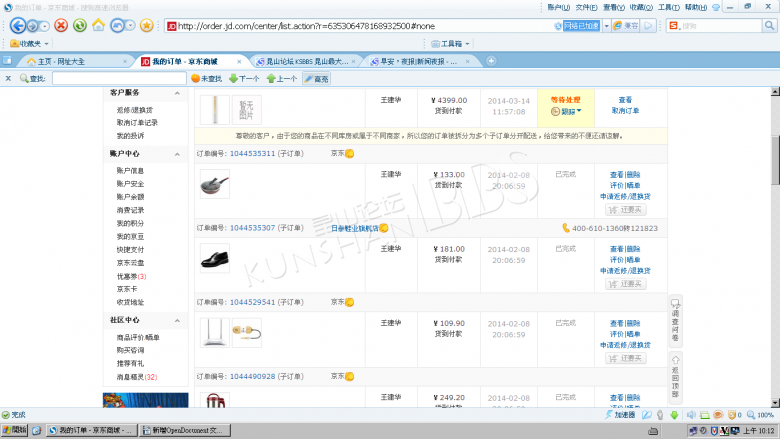Open the 收藏夹 favorites folder
The width and height of the screenshot is (780, 439).
(x=29, y=44)
